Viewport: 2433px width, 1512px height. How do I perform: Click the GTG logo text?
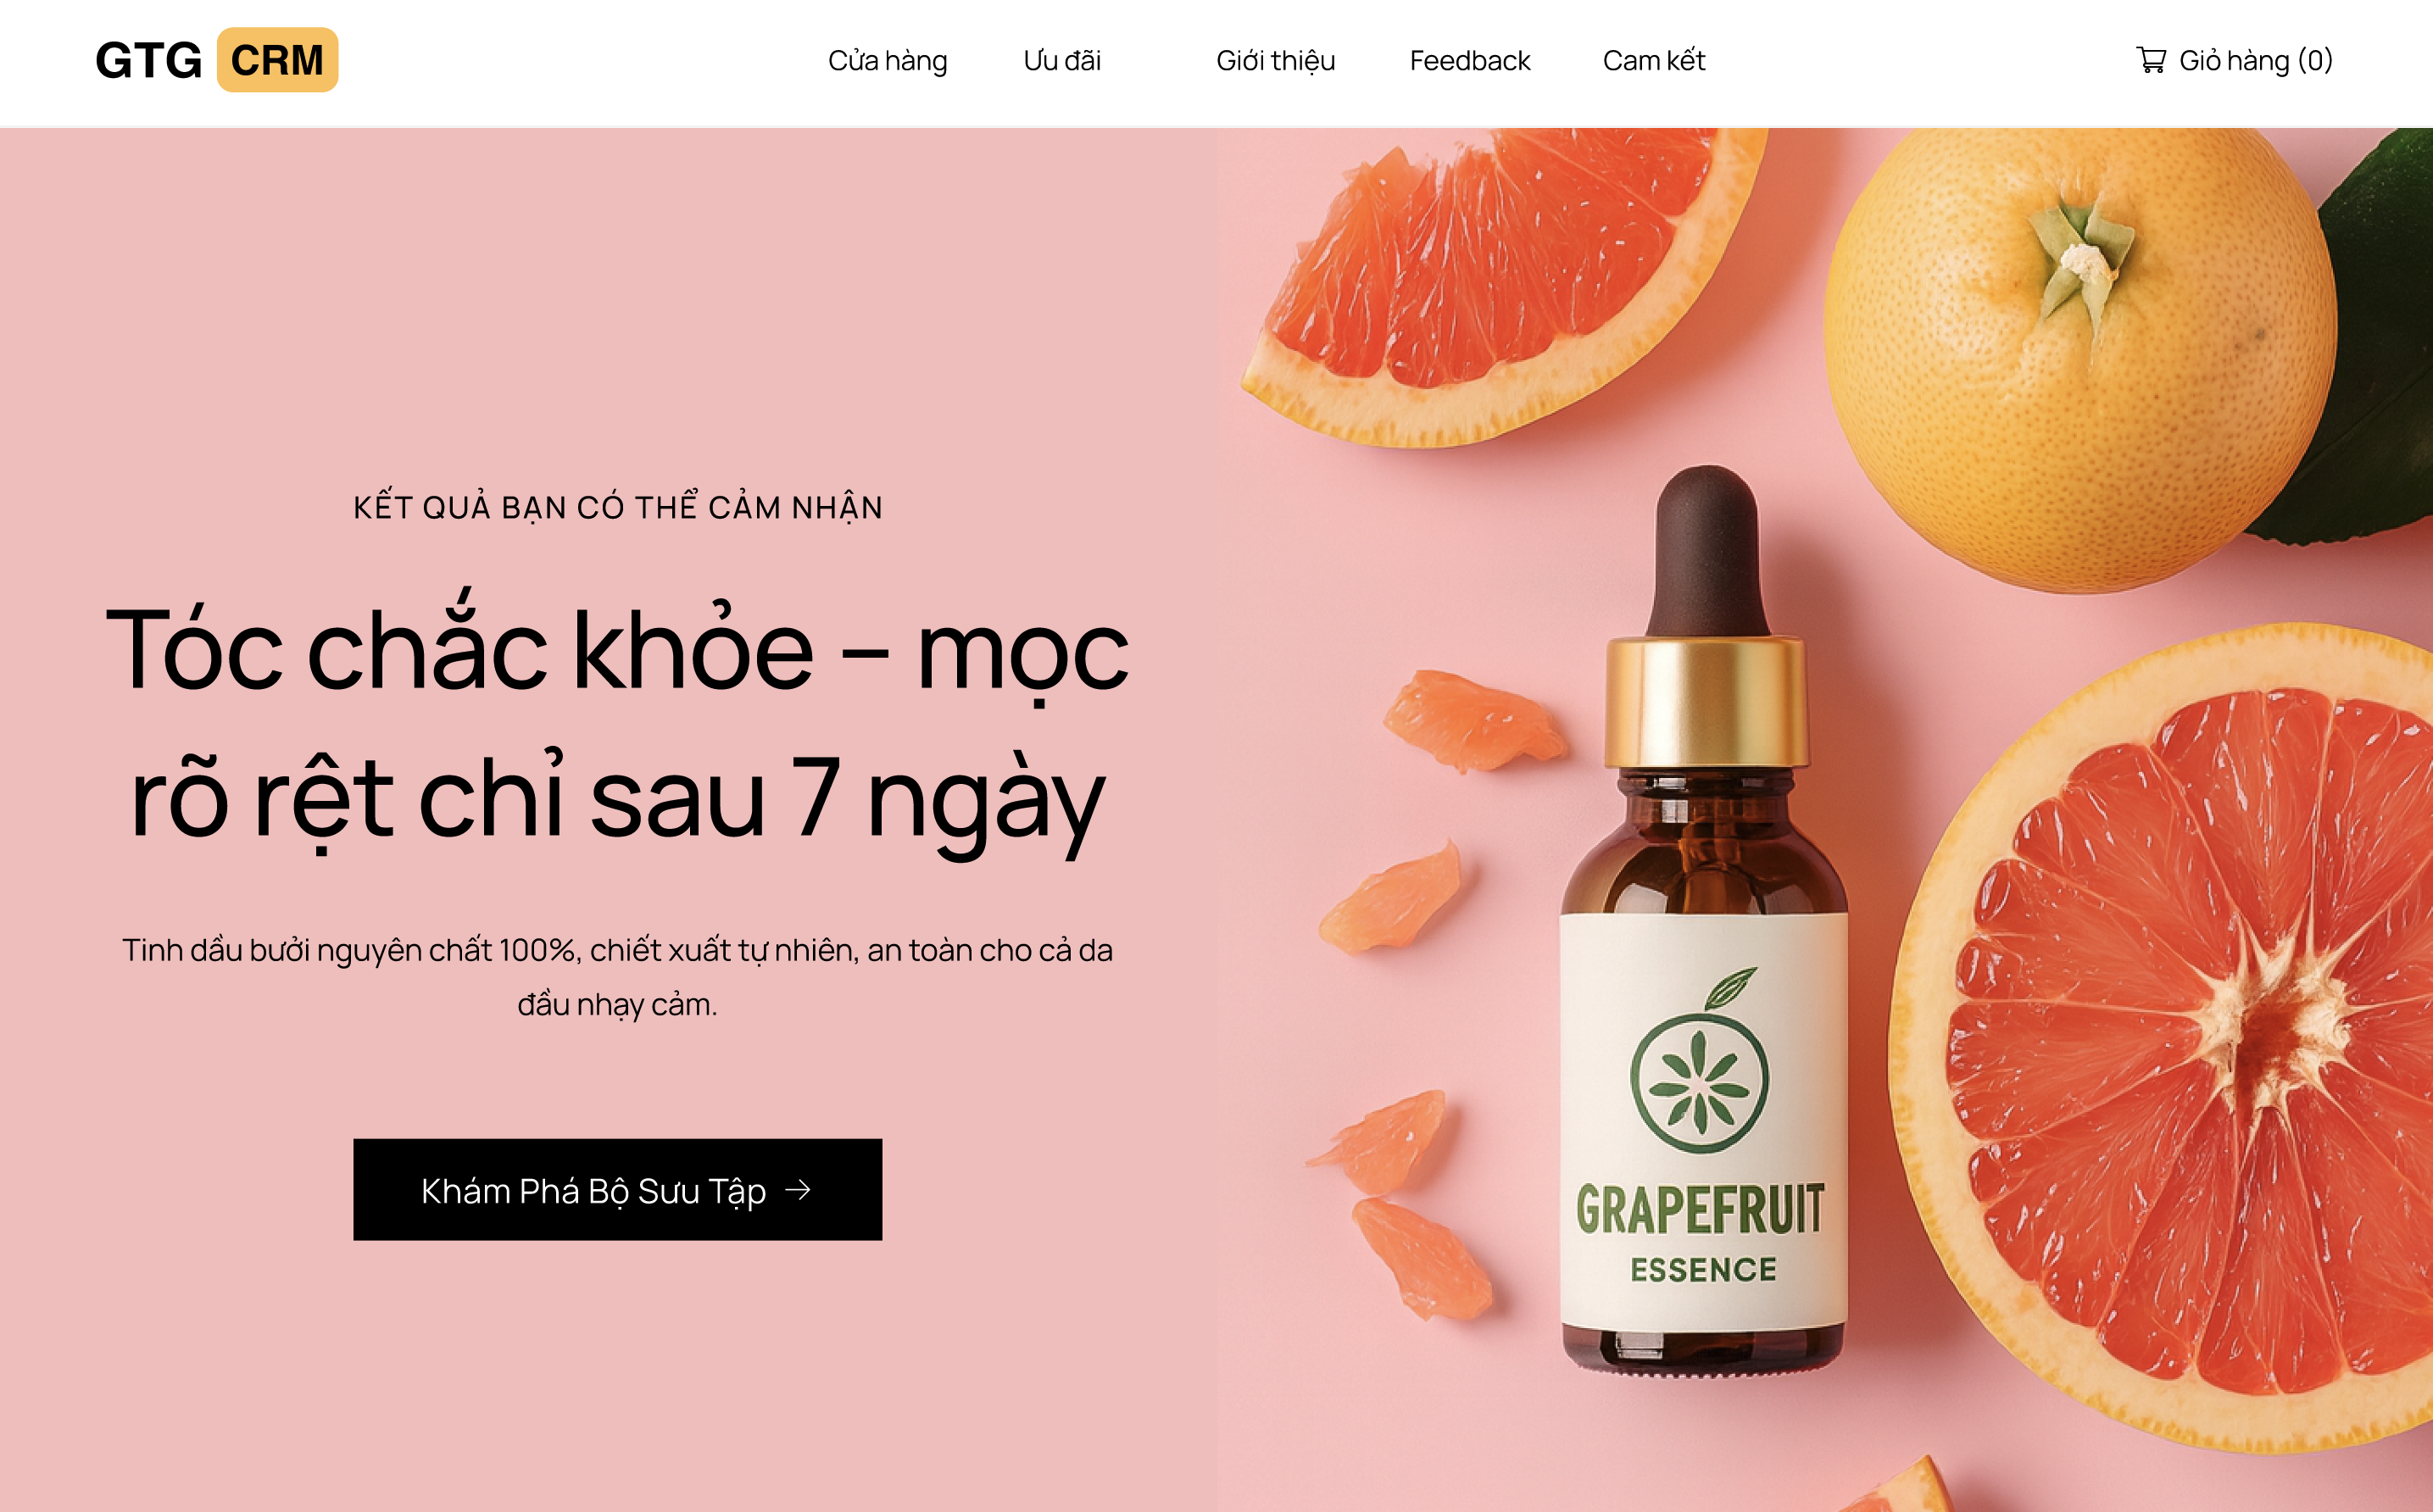tap(148, 60)
